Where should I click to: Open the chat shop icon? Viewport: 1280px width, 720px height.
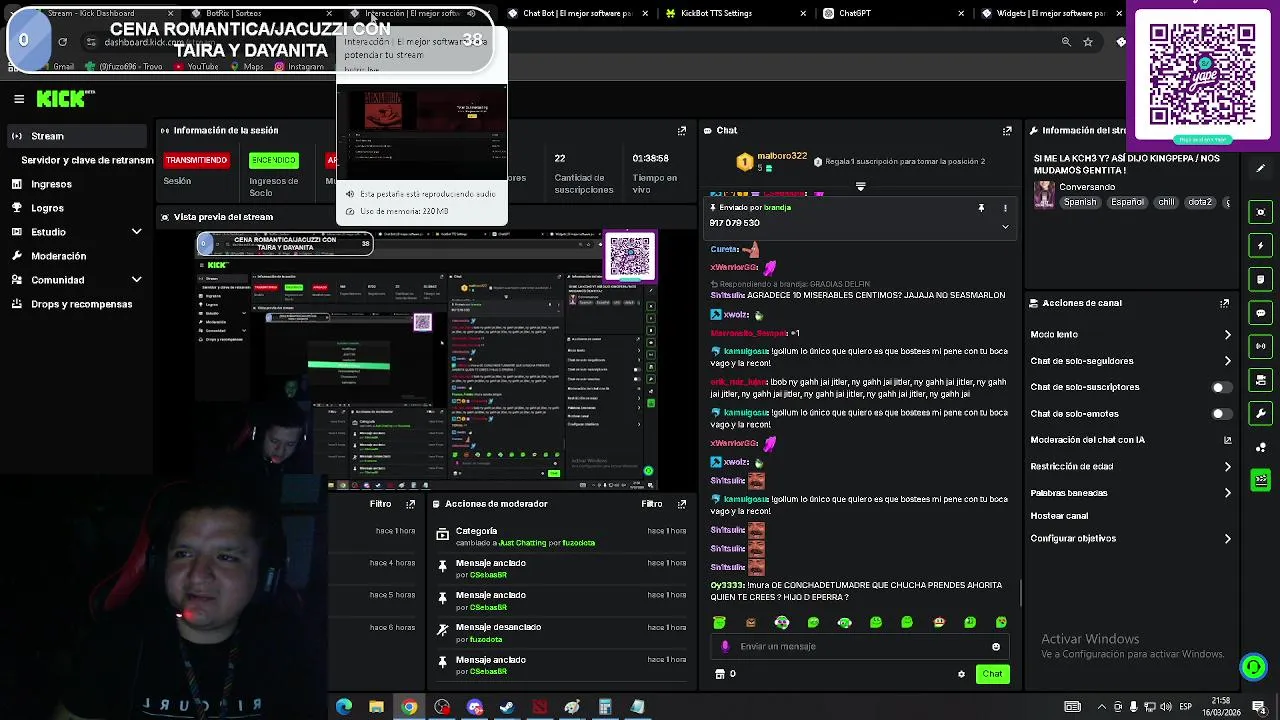pos(719,674)
